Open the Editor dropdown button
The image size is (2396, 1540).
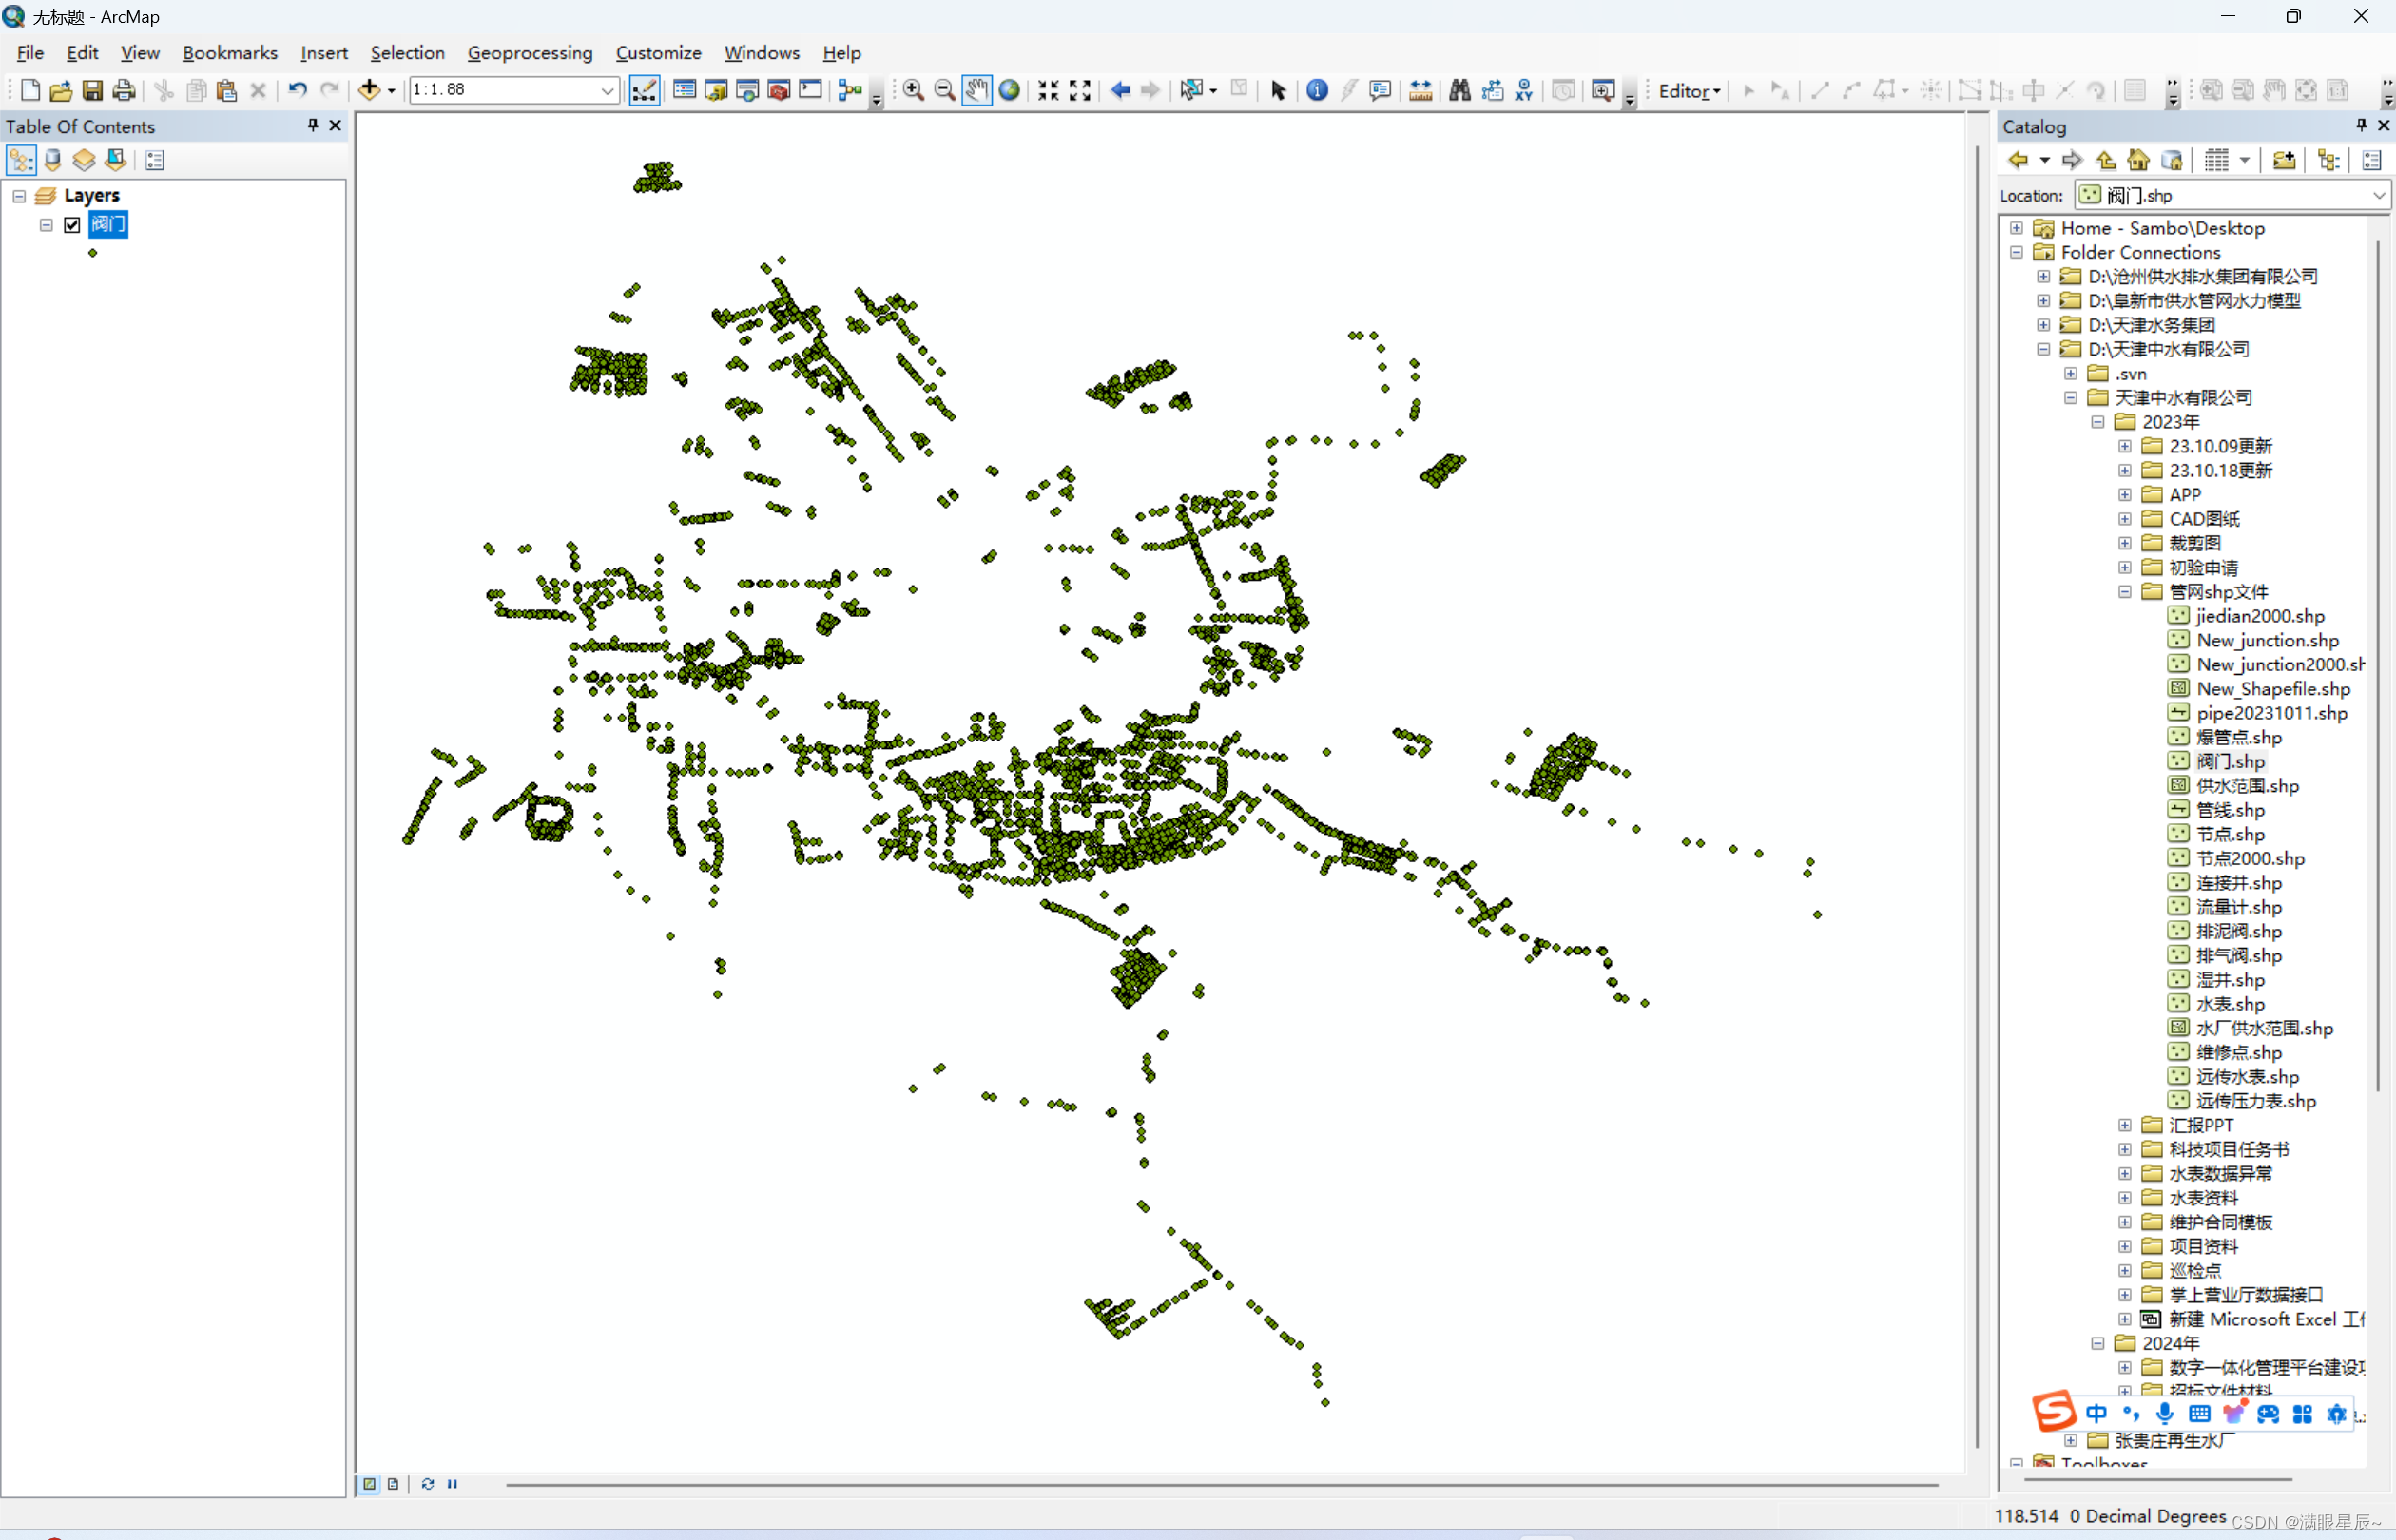pyautogui.click(x=1689, y=90)
